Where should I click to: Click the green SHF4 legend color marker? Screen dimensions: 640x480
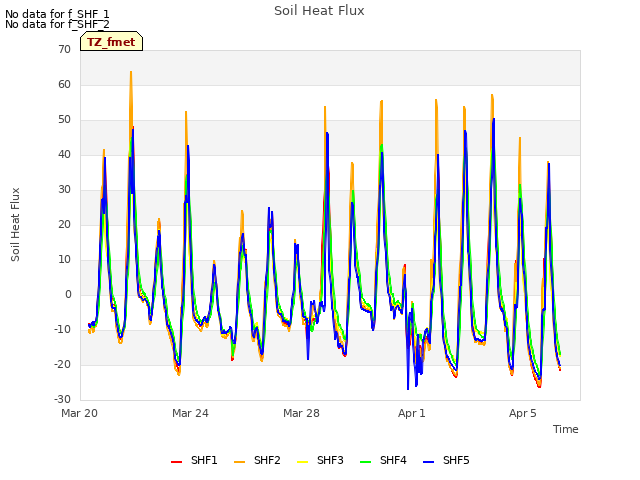pos(365,462)
